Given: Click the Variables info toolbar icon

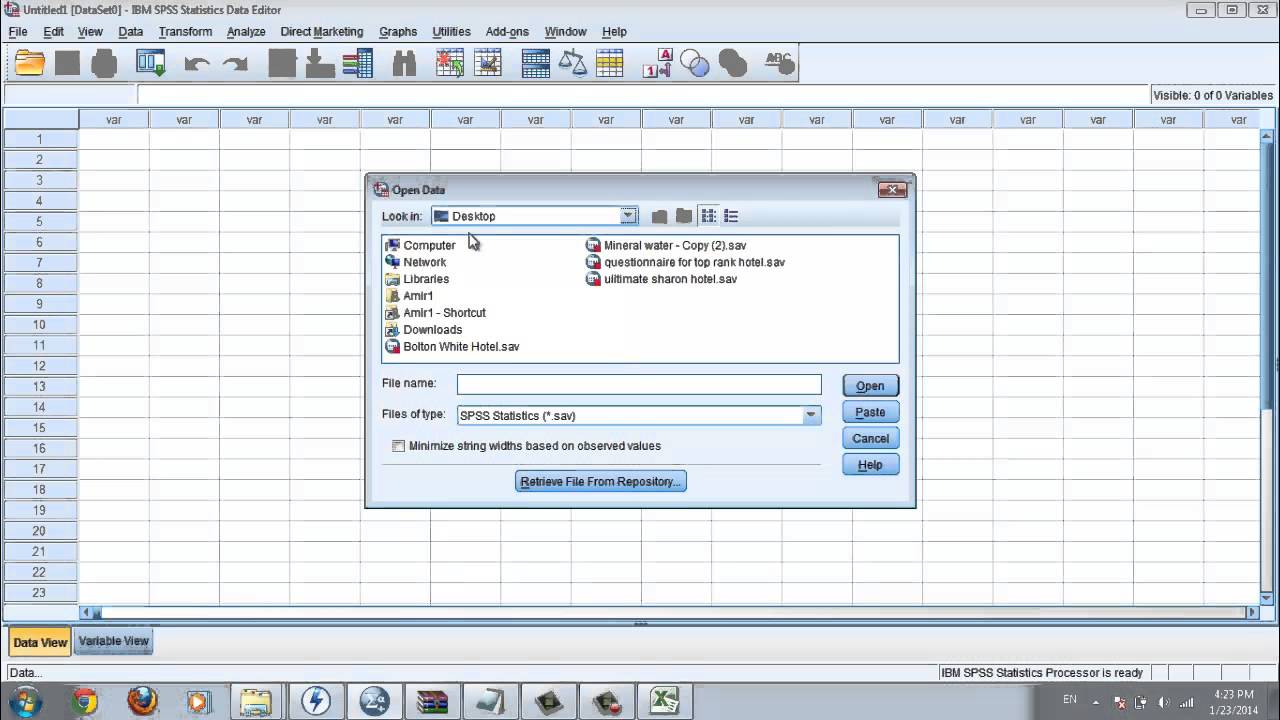Looking at the screenshot, I should 357,63.
